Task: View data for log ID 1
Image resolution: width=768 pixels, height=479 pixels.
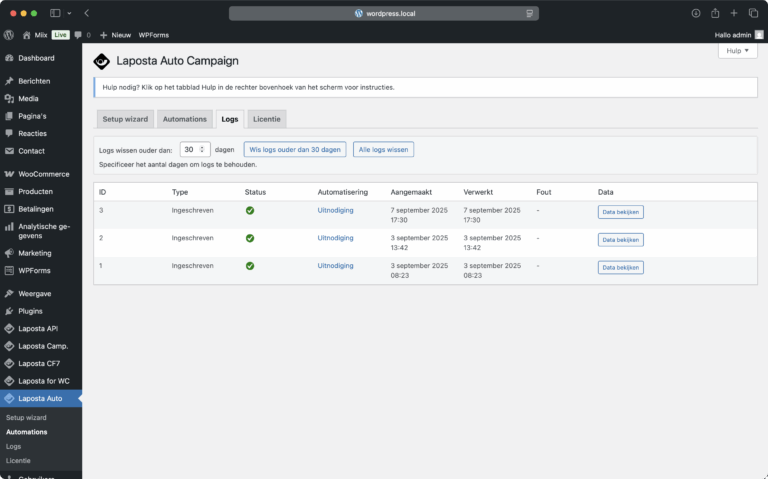Action: point(620,267)
